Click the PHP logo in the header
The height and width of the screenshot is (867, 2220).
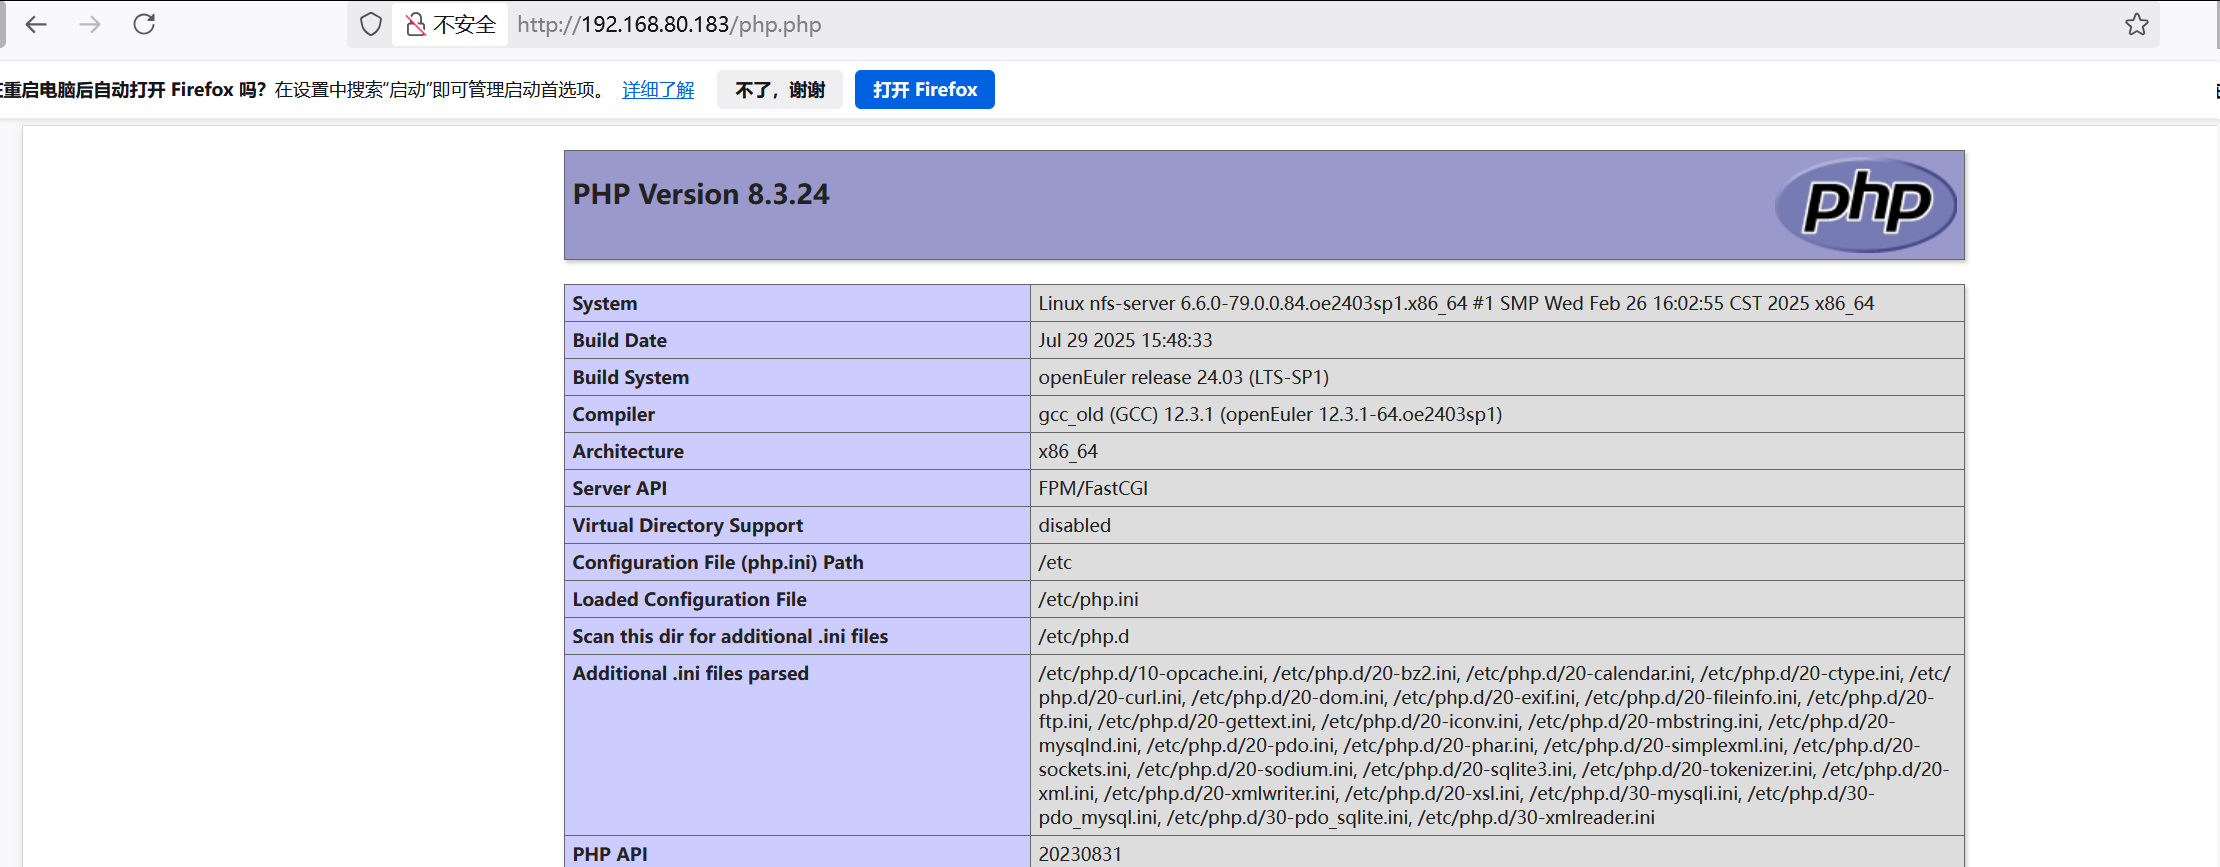click(1865, 204)
